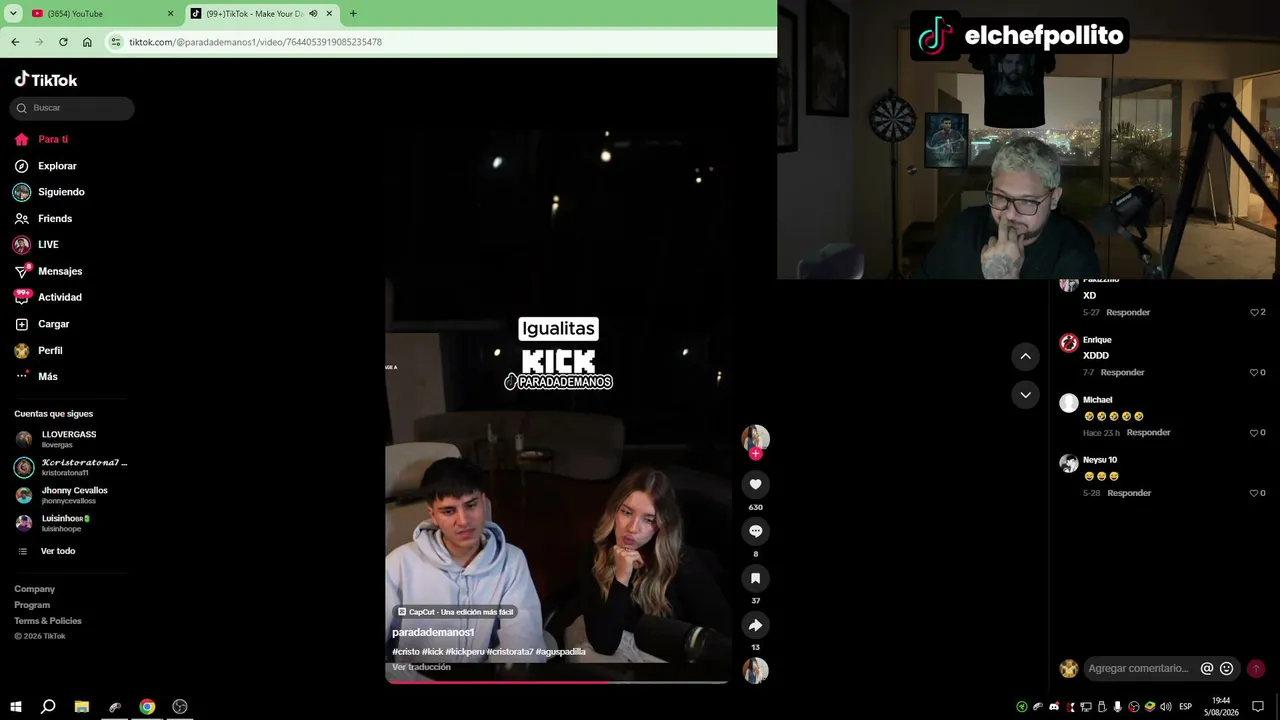The height and width of the screenshot is (720, 1280).
Task: Open the Company footer link
Action: [34, 589]
